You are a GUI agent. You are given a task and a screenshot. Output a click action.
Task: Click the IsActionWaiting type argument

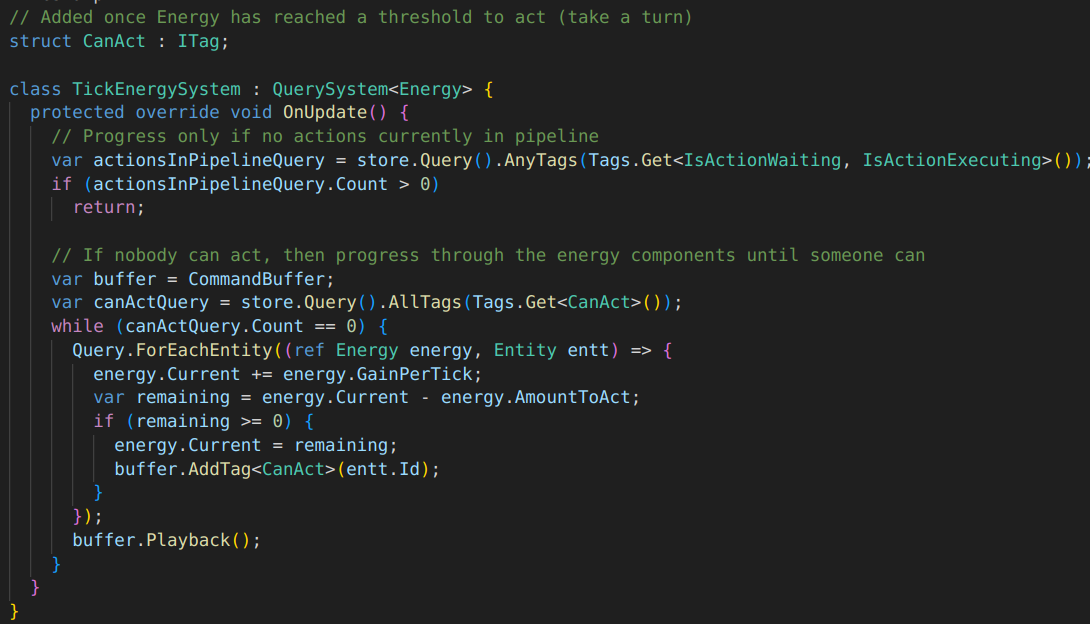click(762, 161)
